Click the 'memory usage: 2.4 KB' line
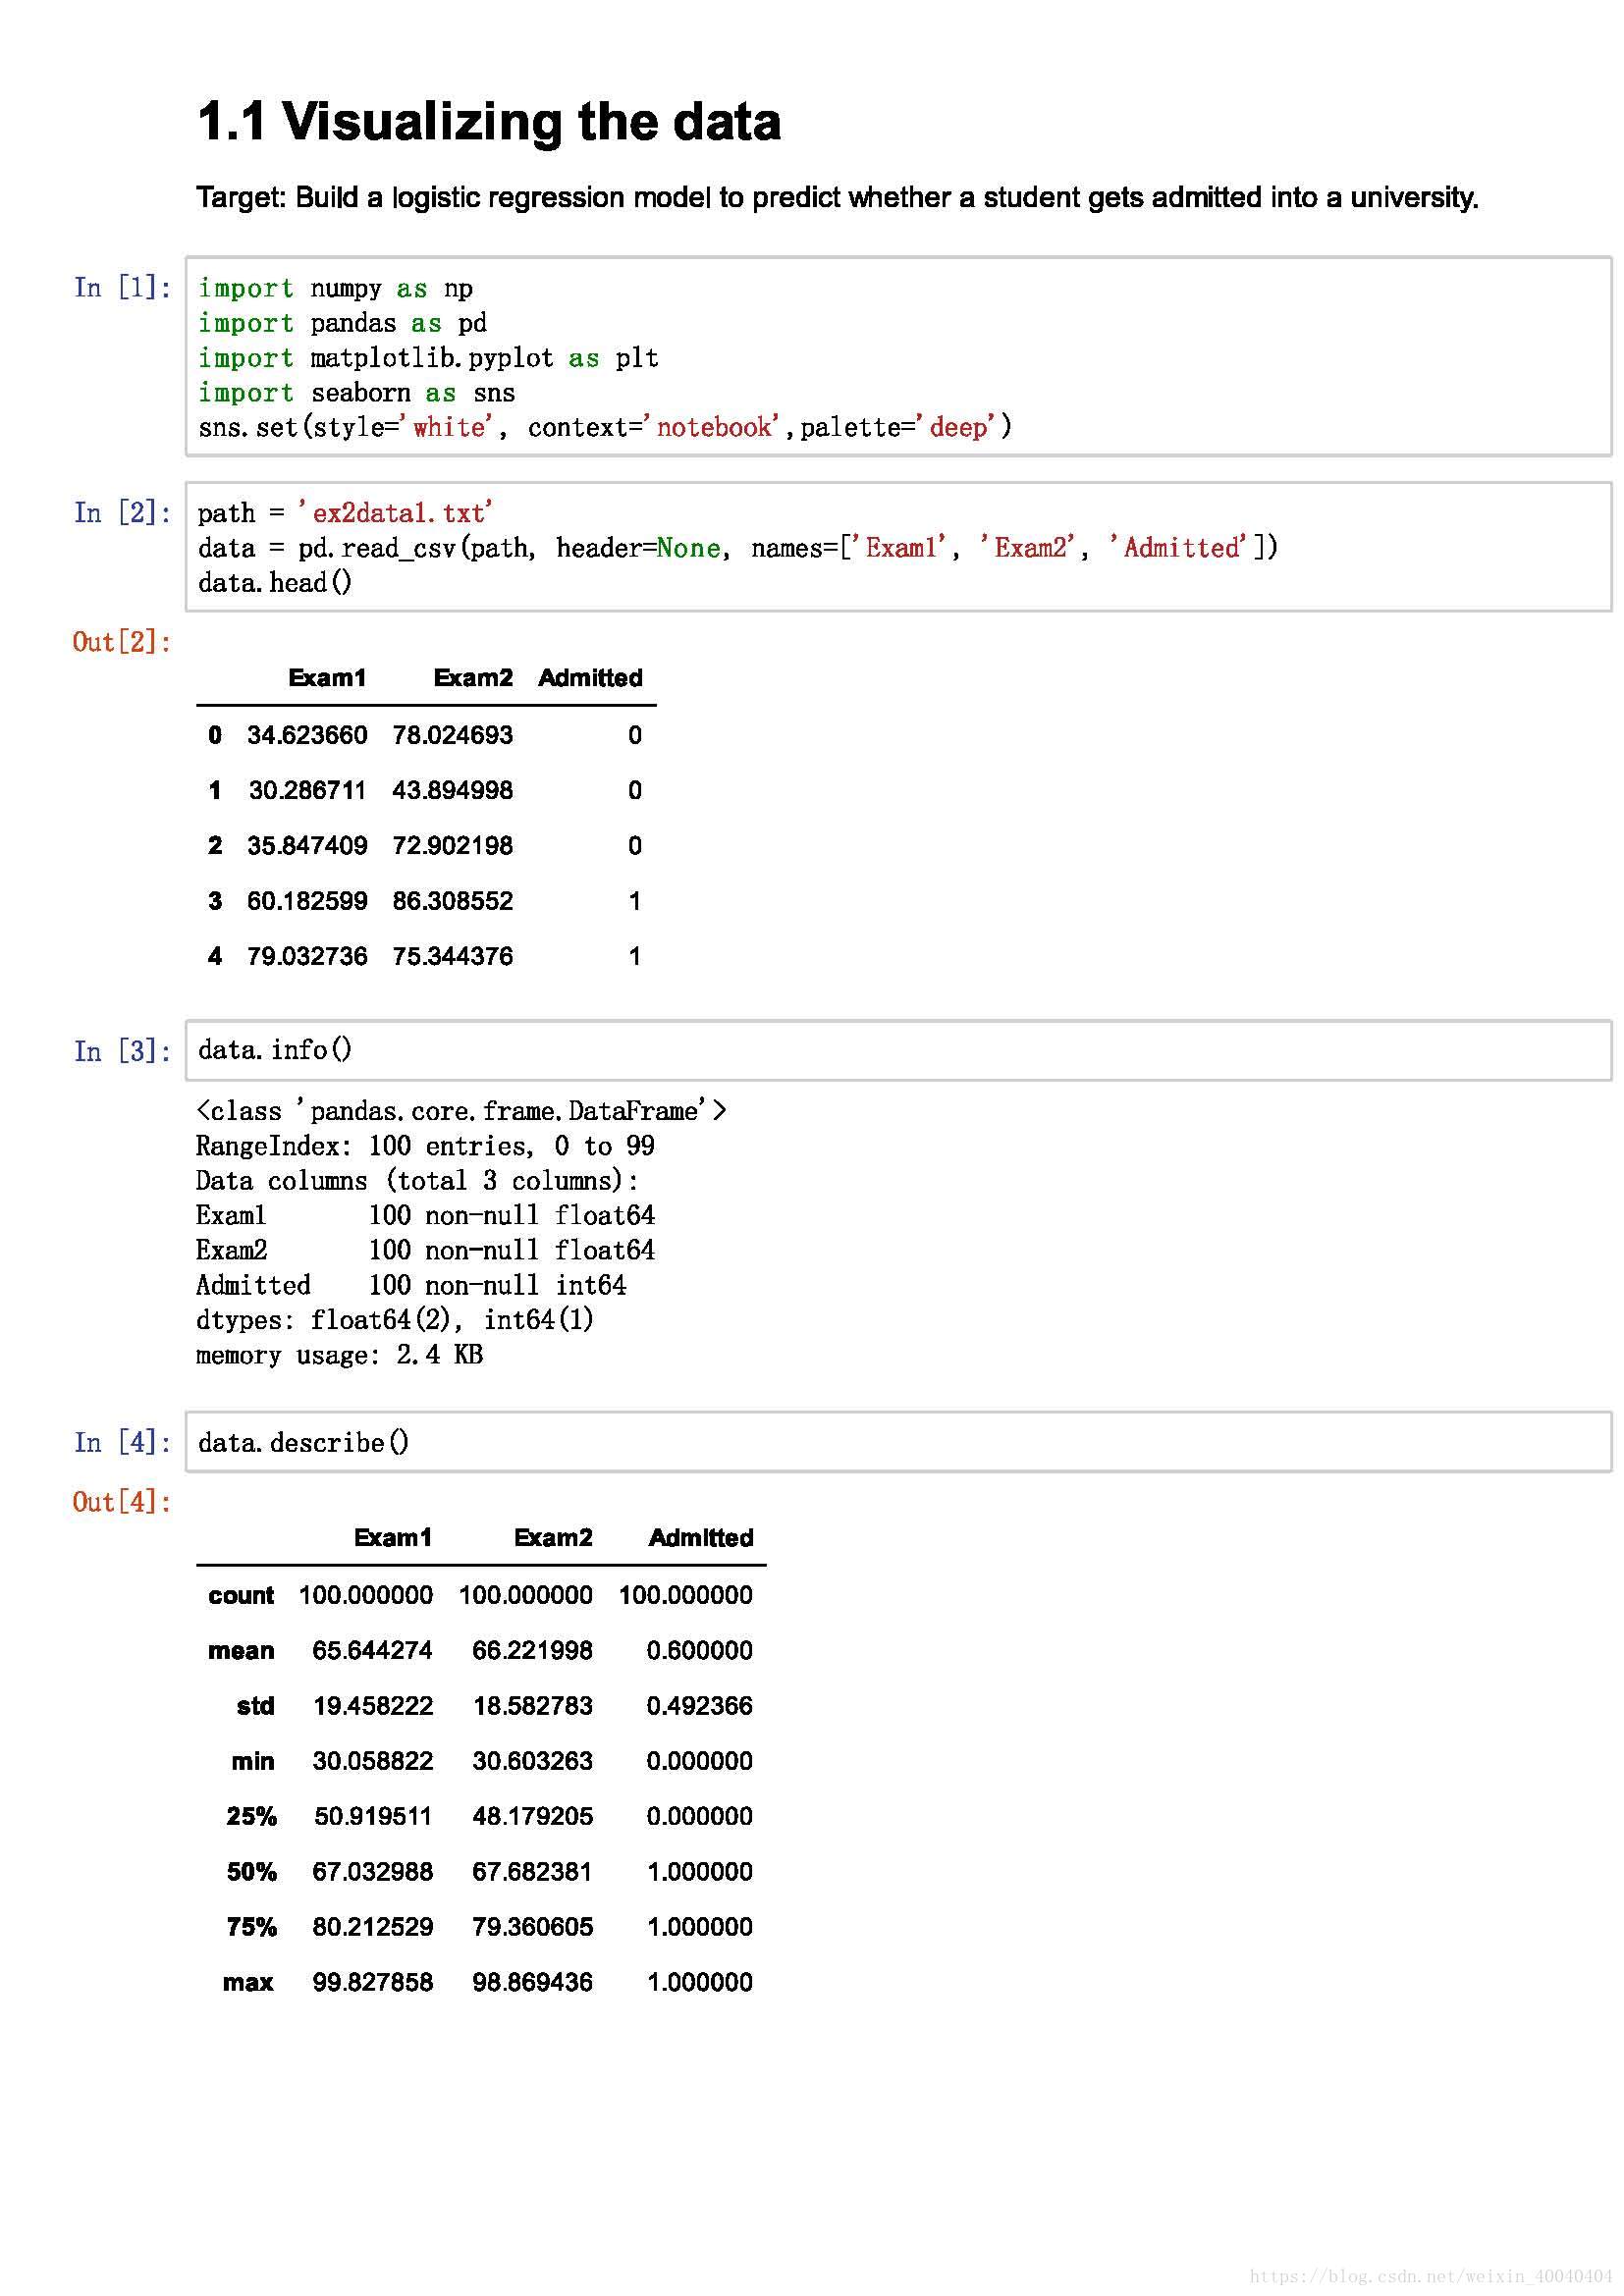 pyautogui.click(x=339, y=1356)
